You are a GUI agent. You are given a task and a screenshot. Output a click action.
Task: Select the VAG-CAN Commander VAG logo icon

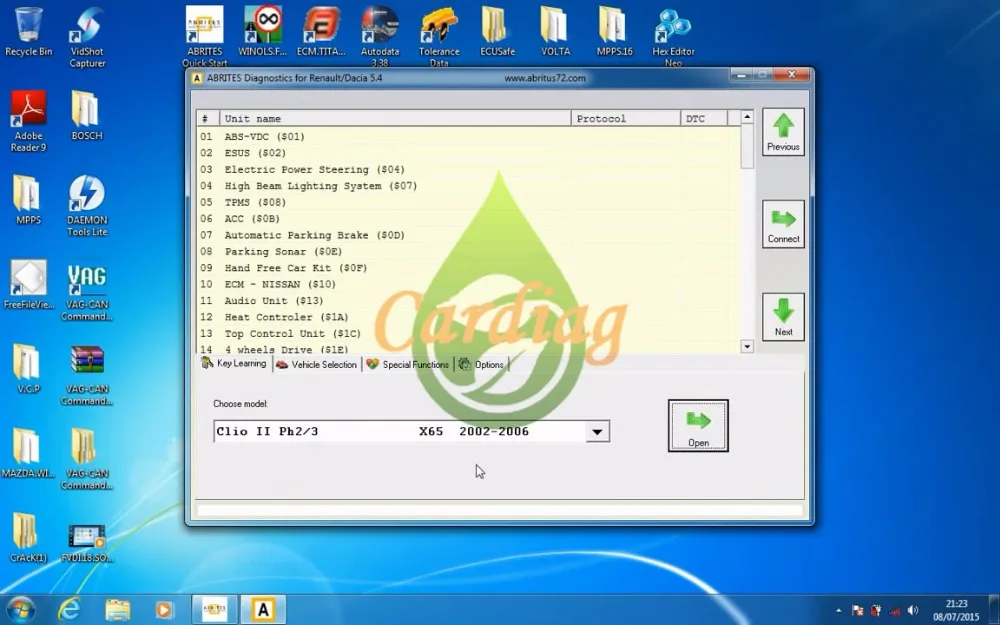pyautogui.click(x=87, y=290)
